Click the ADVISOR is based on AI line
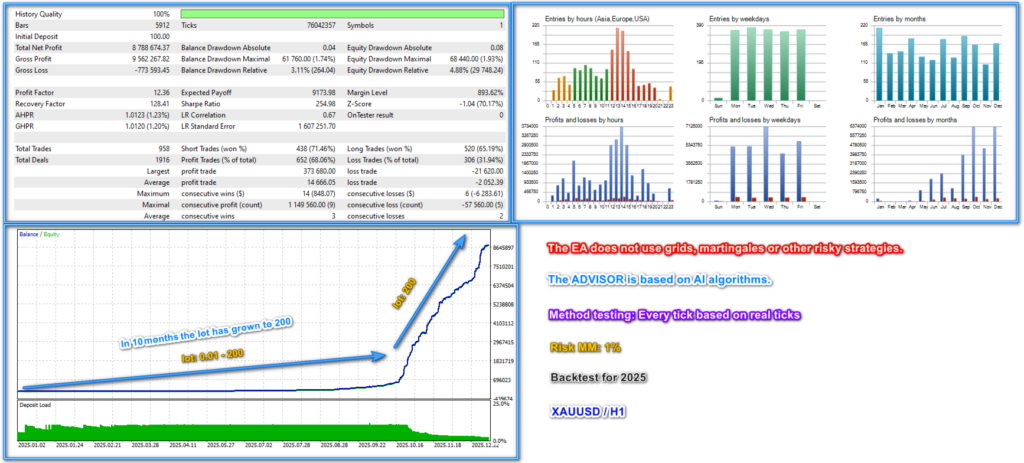 [660, 279]
